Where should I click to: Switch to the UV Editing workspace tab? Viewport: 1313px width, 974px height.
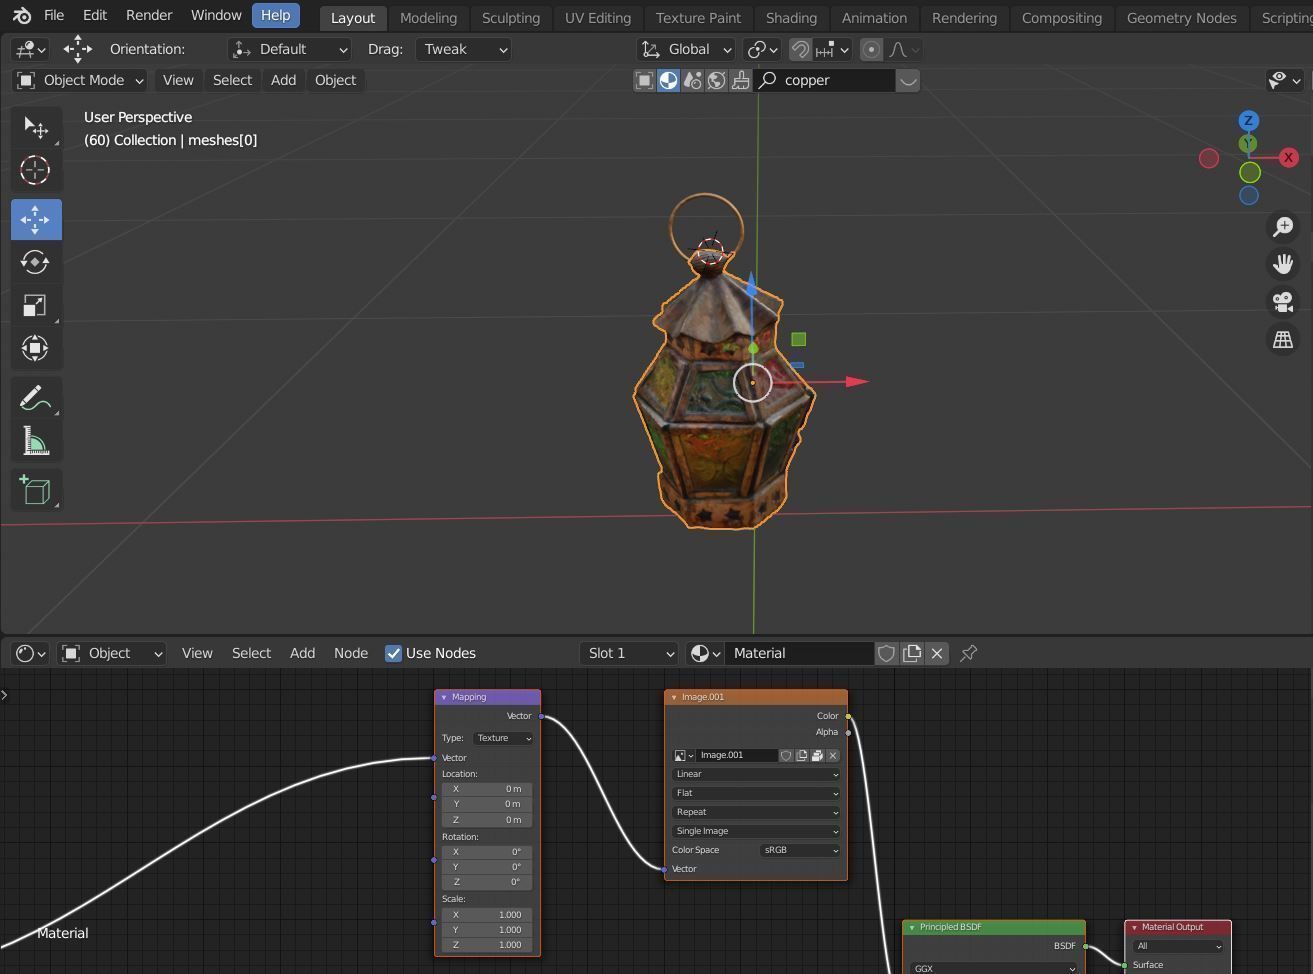[x=598, y=18]
